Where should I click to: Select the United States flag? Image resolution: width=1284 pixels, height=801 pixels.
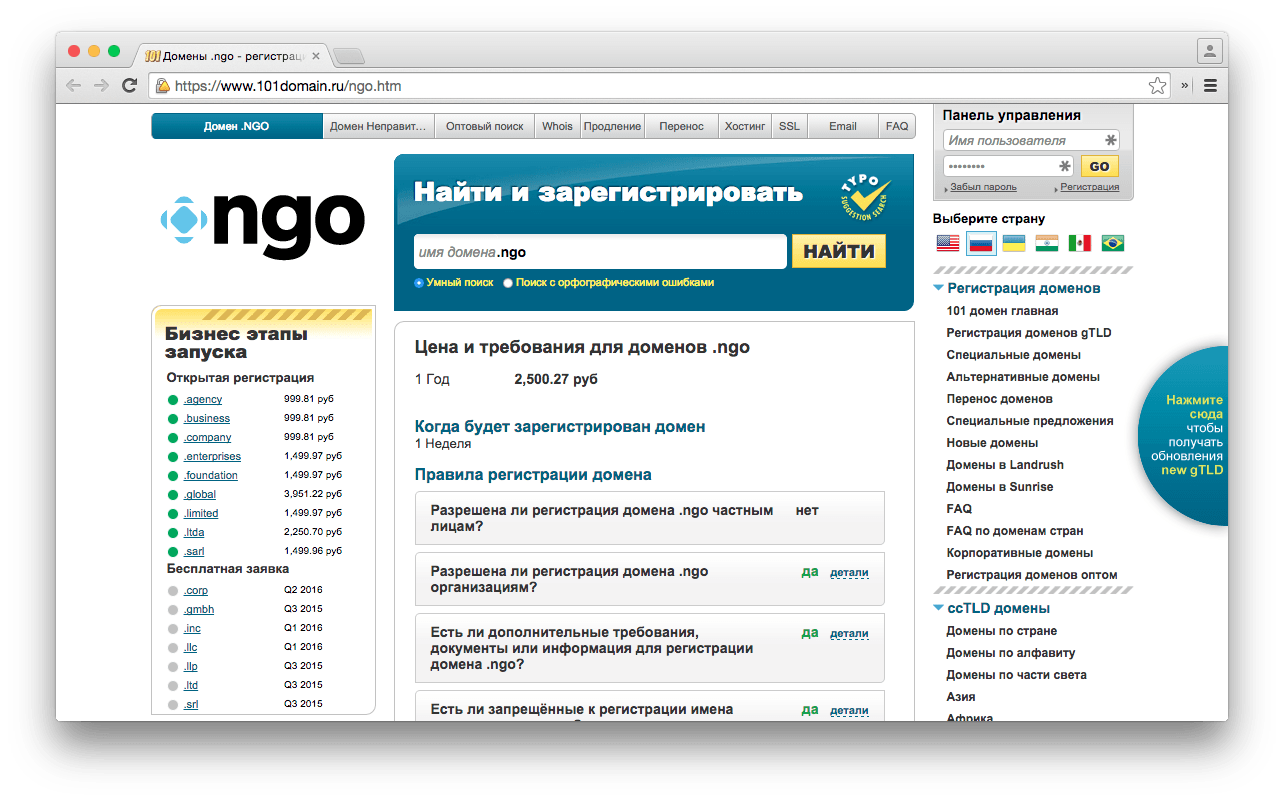click(x=948, y=243)
